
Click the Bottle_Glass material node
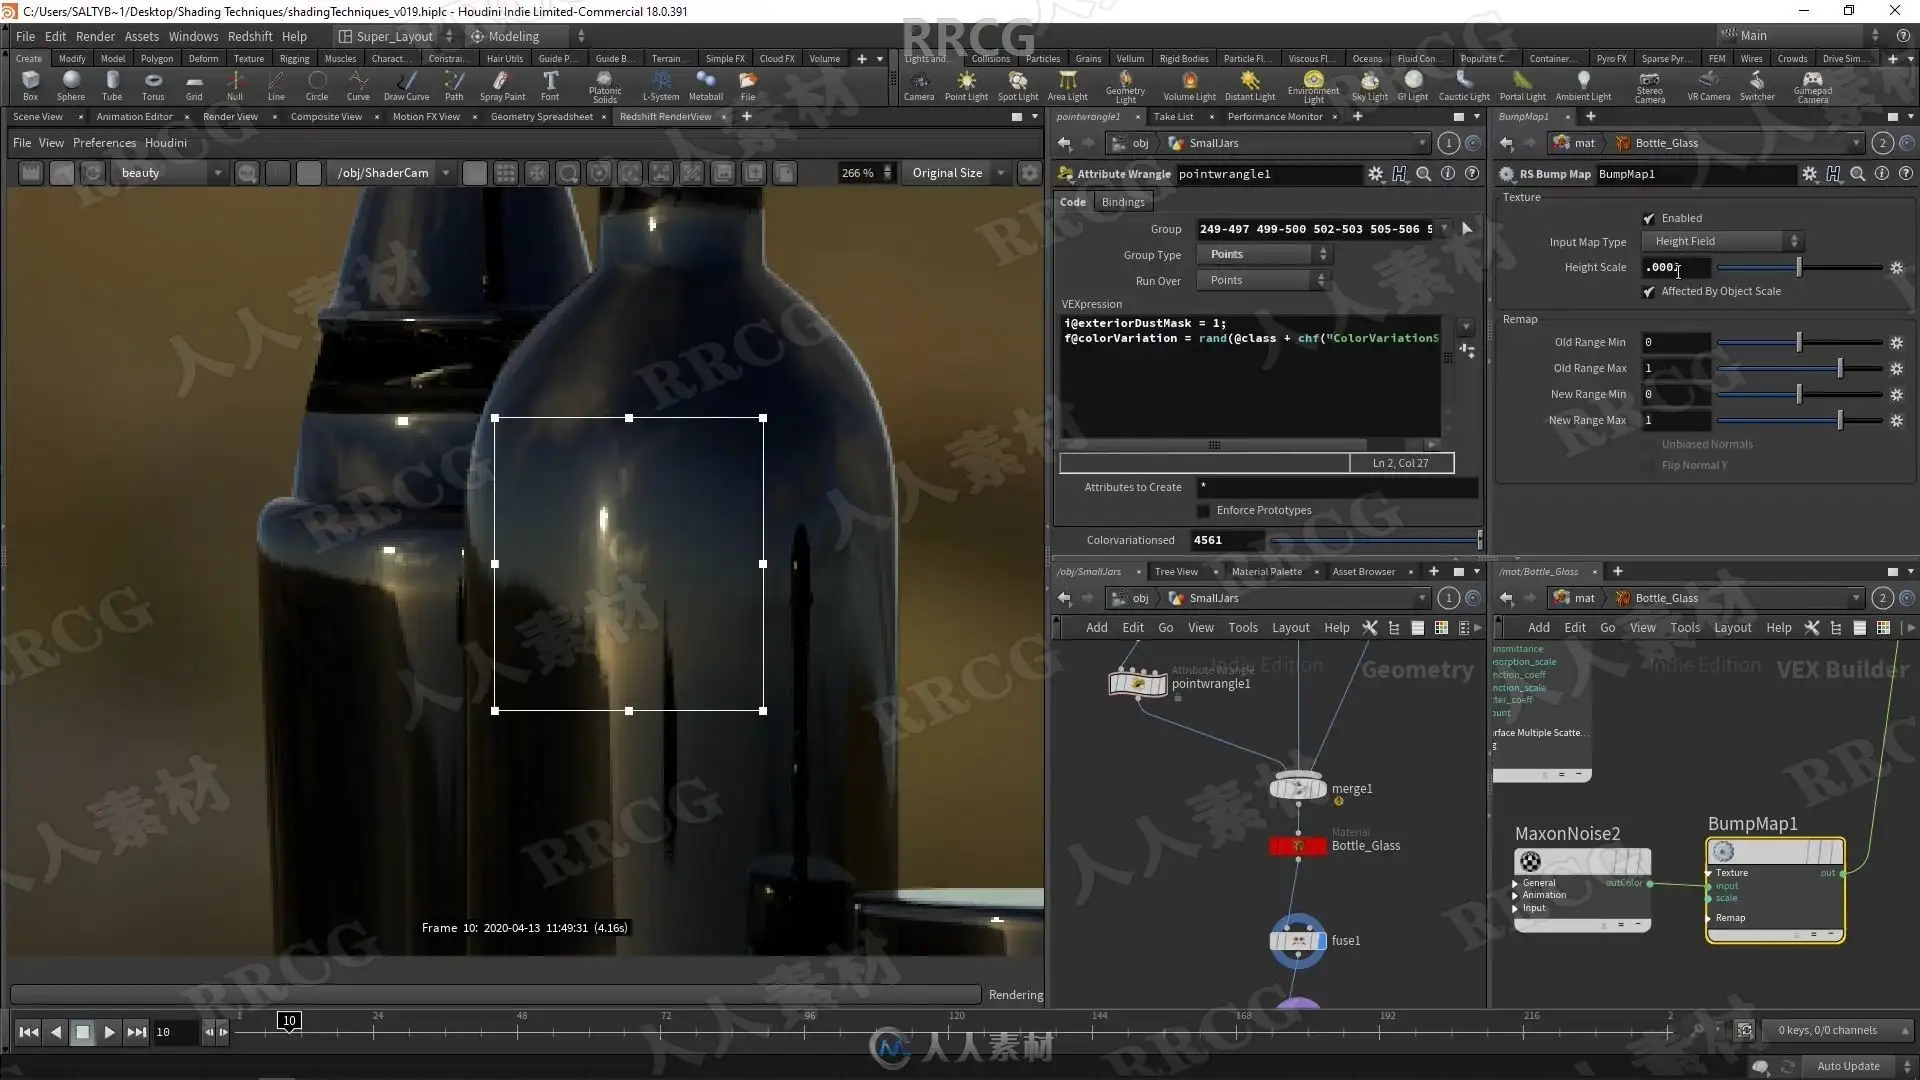click(x=1298, y=846)
